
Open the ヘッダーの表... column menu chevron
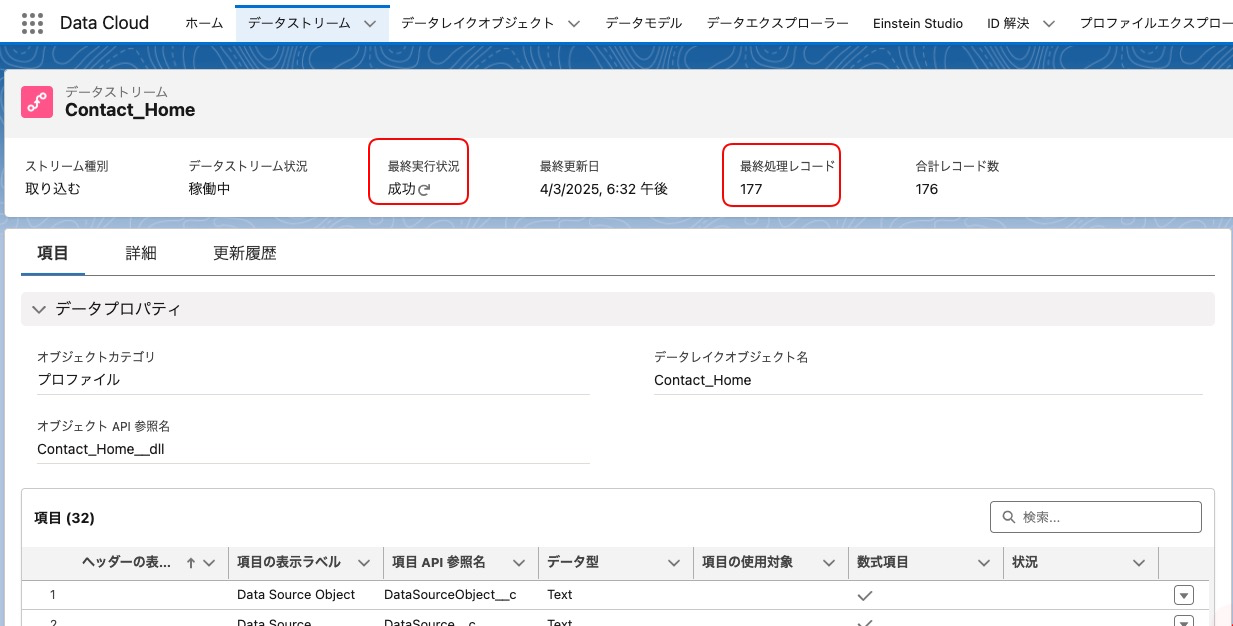(210, 563)
